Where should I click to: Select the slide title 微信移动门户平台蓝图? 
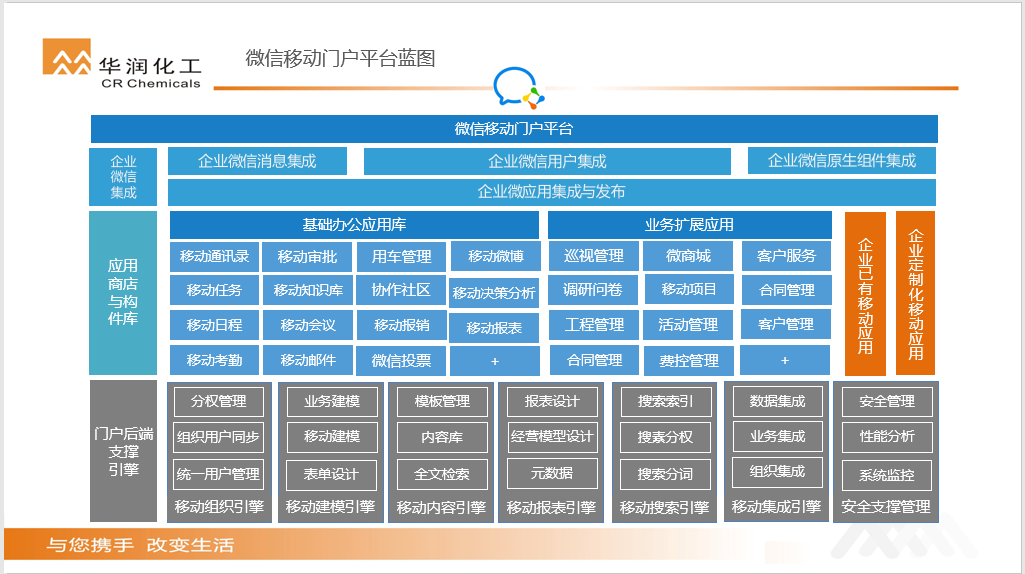tap(340, 58)
